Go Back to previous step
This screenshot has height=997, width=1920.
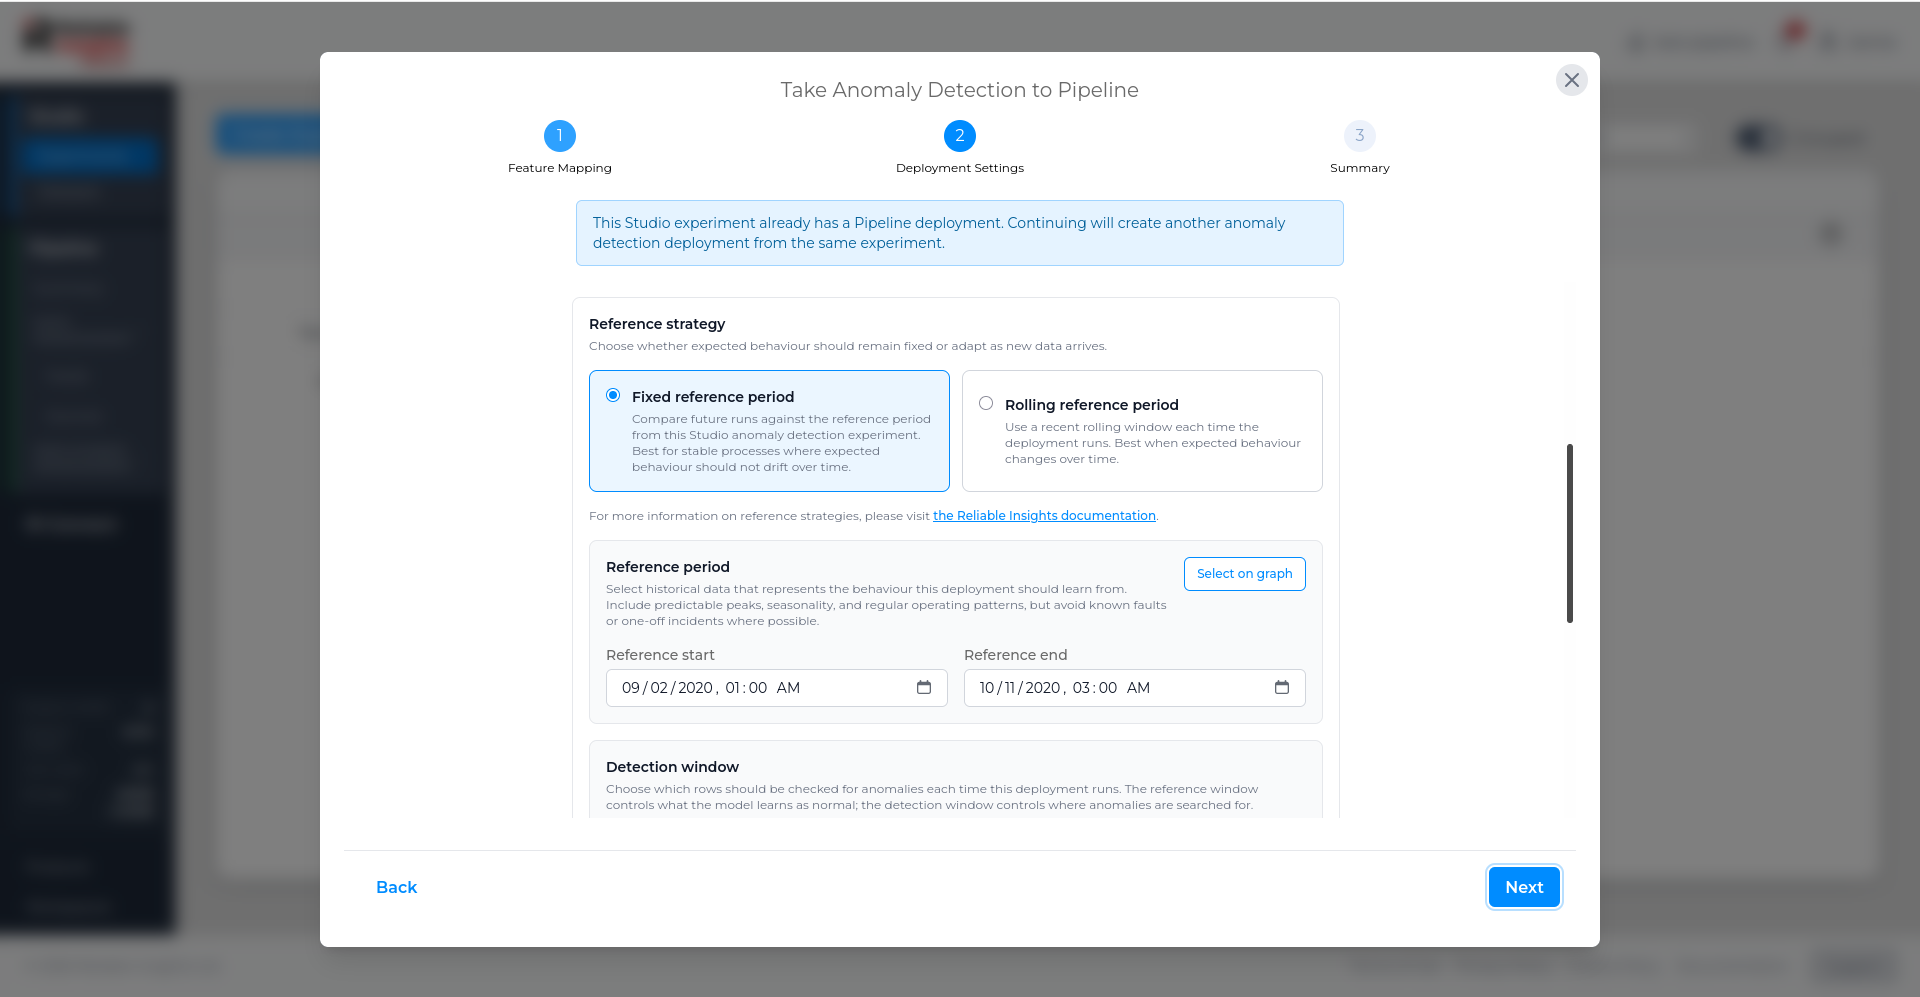pos(396,887)
